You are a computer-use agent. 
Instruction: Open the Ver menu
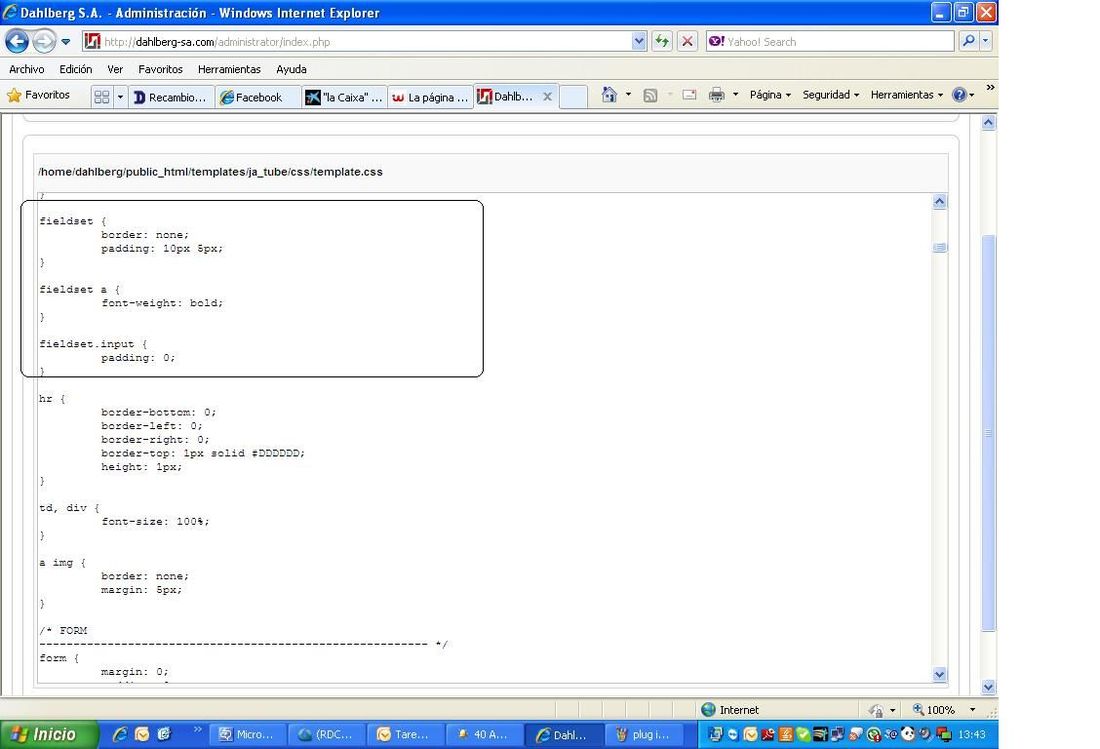(x=115, y=69)
